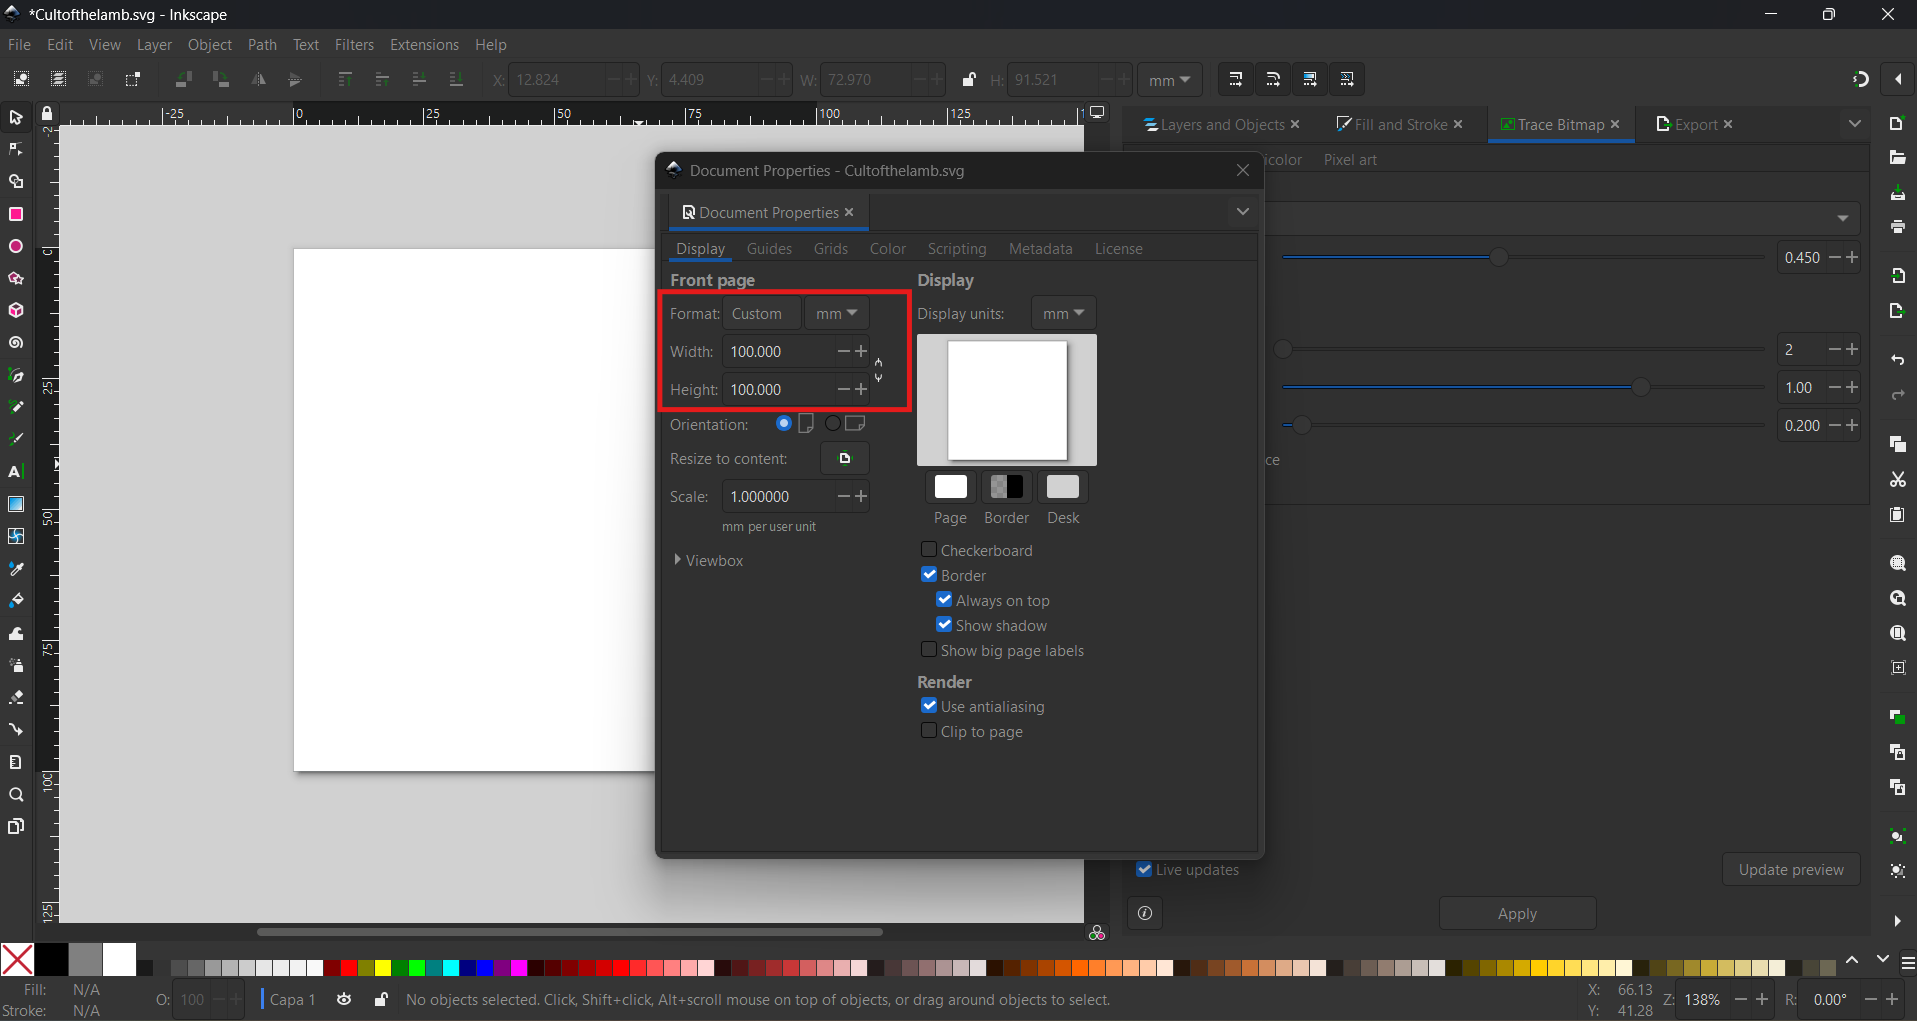Viewport: 1917px width, 1021px height.
Task: Click Flip horizontal toolbar icon
Action: 259,79
